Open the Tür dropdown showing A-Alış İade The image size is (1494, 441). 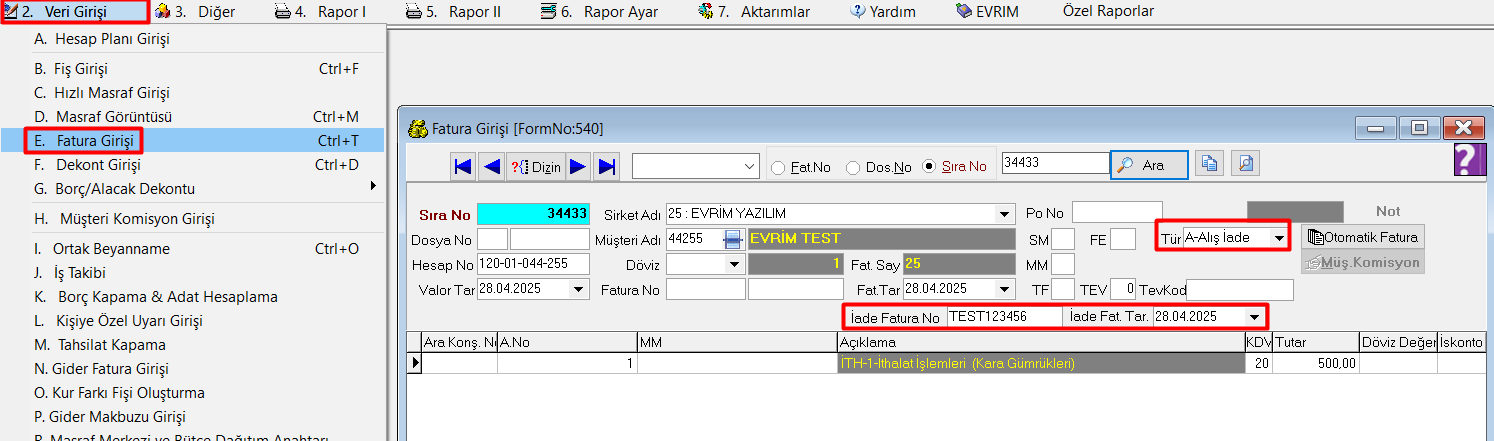coord(1278,238)
